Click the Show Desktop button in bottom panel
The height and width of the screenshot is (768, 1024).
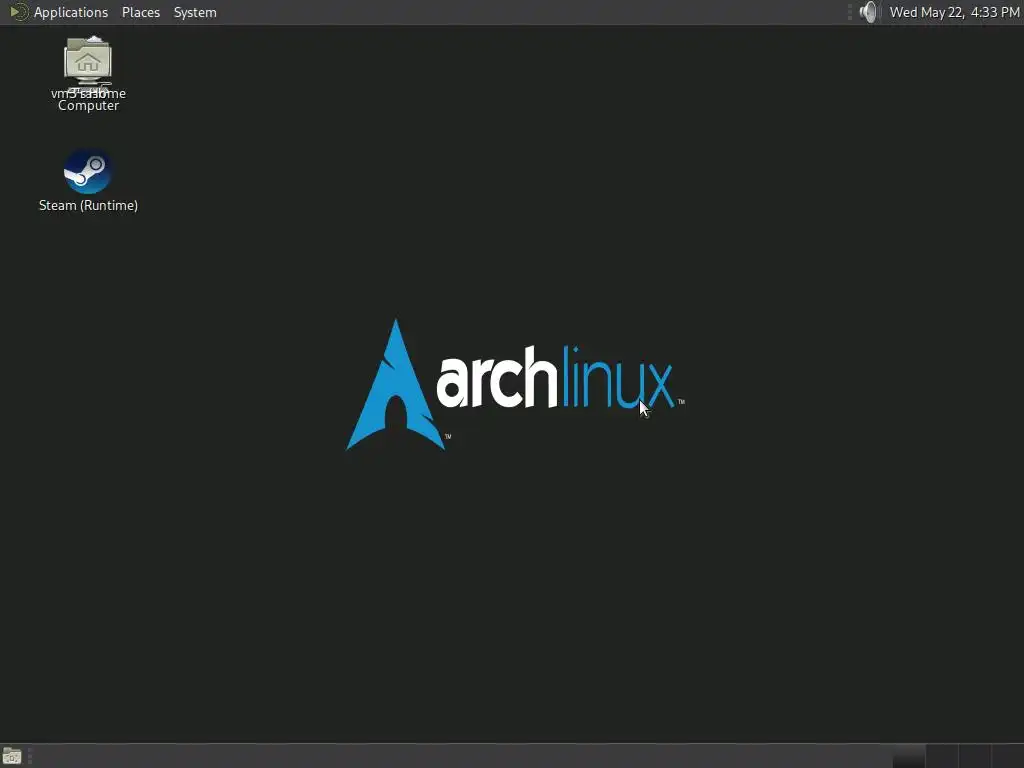pyautogui.click(x=12, y=756)
